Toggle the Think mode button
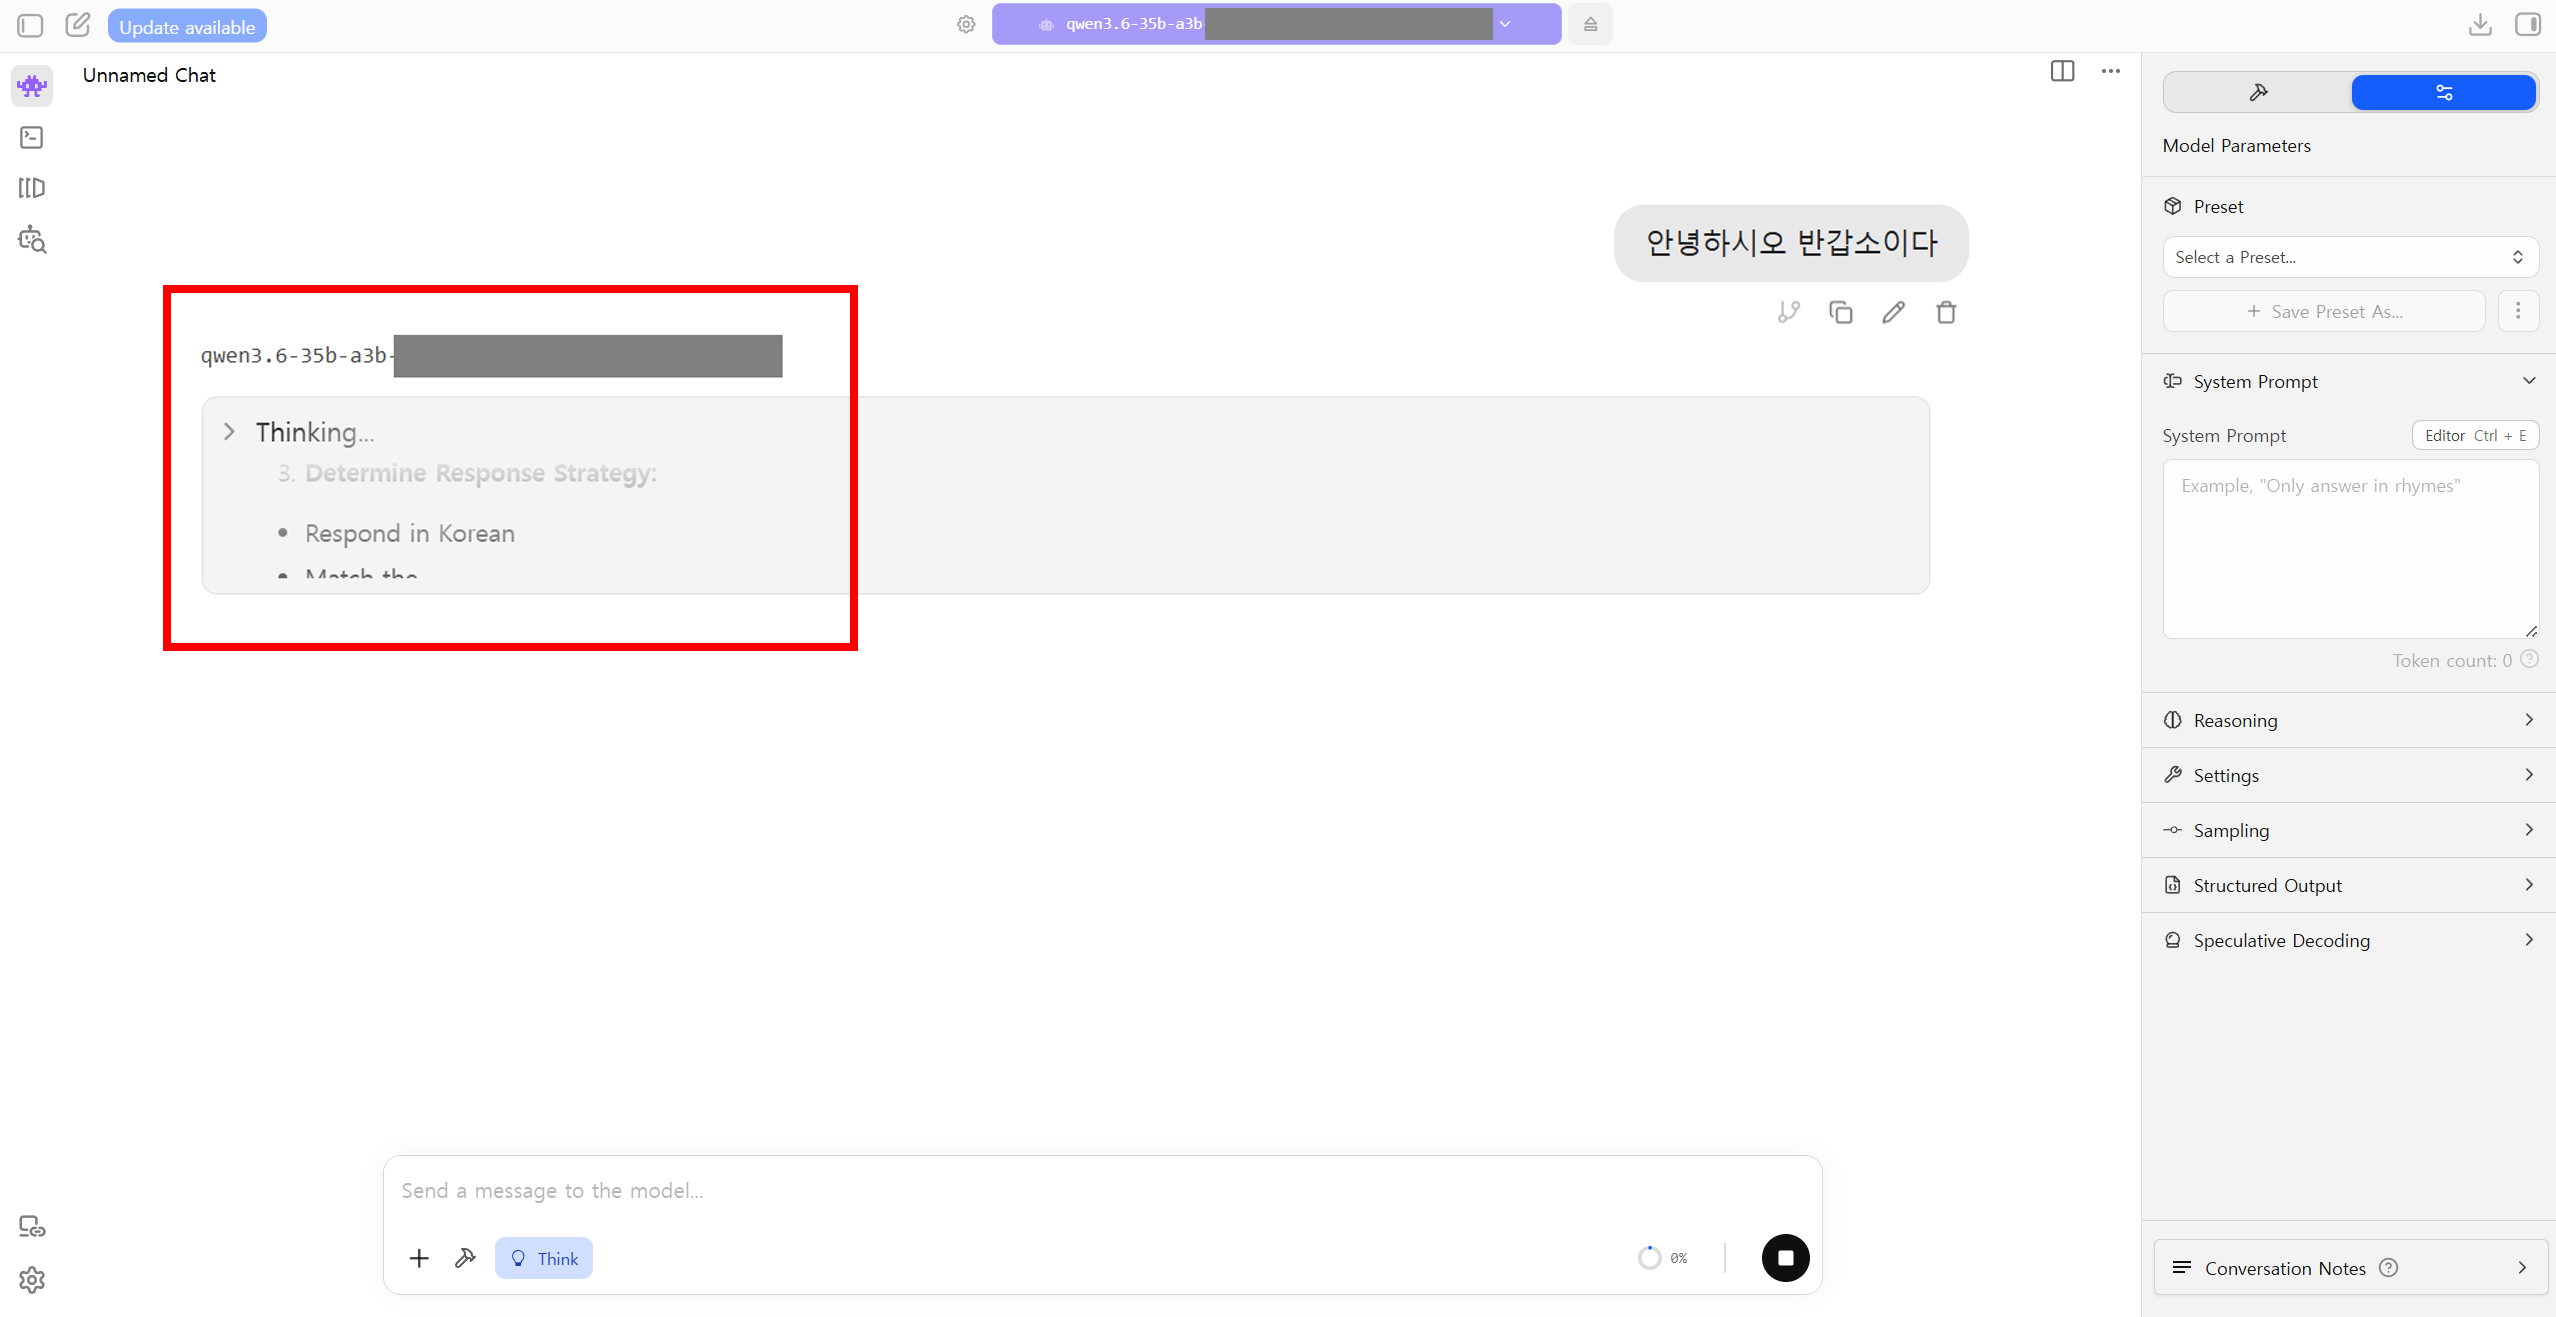Viewport: 2556px width, 1317px height. pyautogui.click(x=544, y=1258)
